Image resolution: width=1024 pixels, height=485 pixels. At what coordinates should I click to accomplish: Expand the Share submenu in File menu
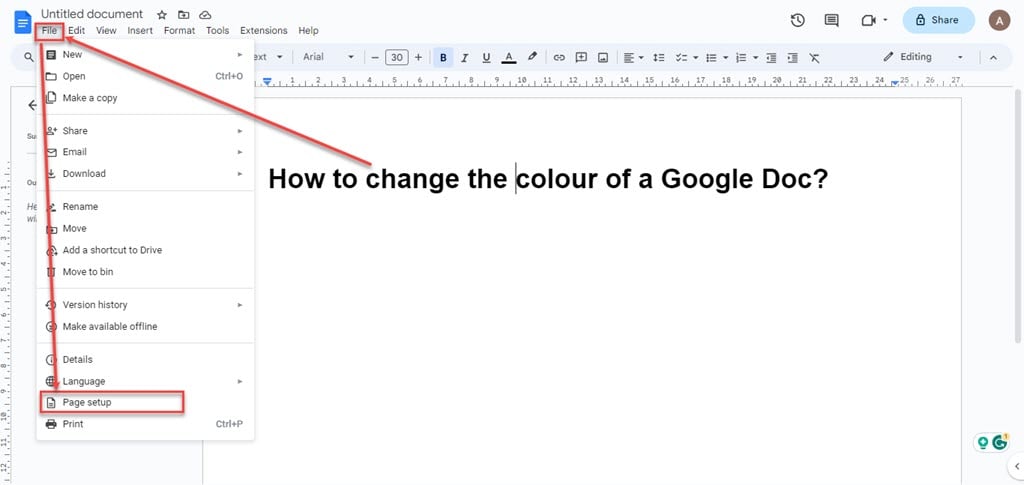tap(145, 131)
